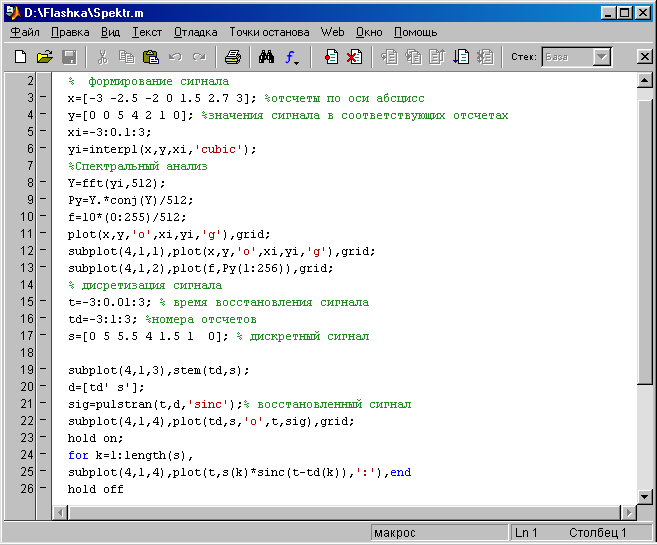Open the Отладка menu

196,32
